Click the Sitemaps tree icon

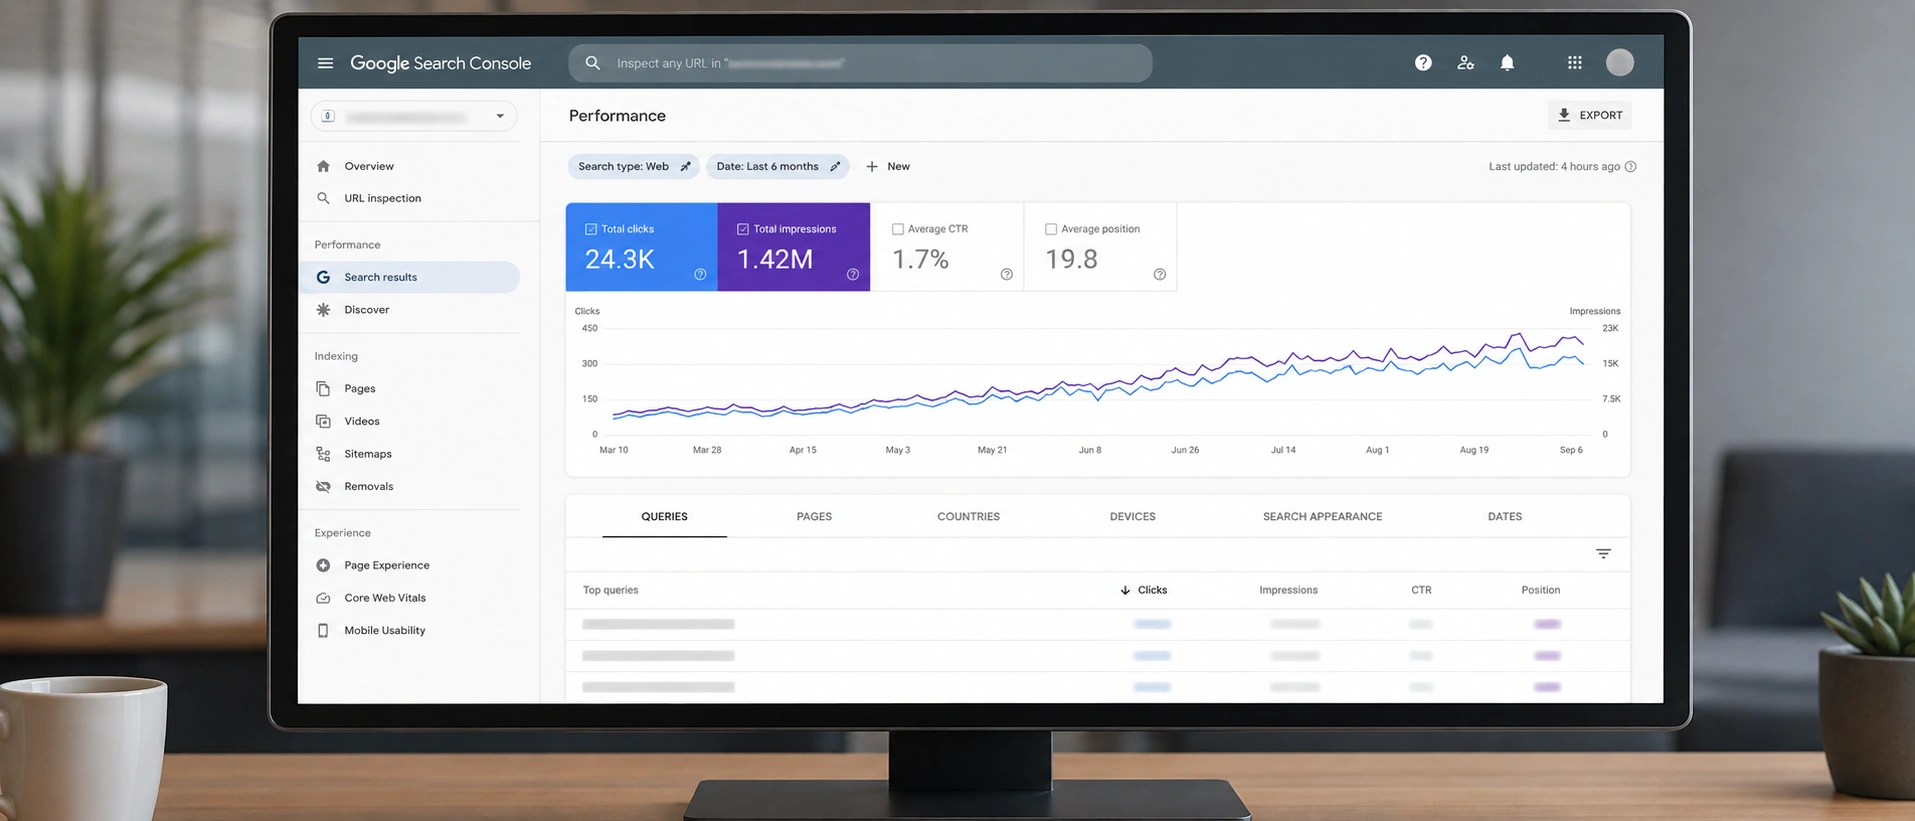tap(323, 454)
